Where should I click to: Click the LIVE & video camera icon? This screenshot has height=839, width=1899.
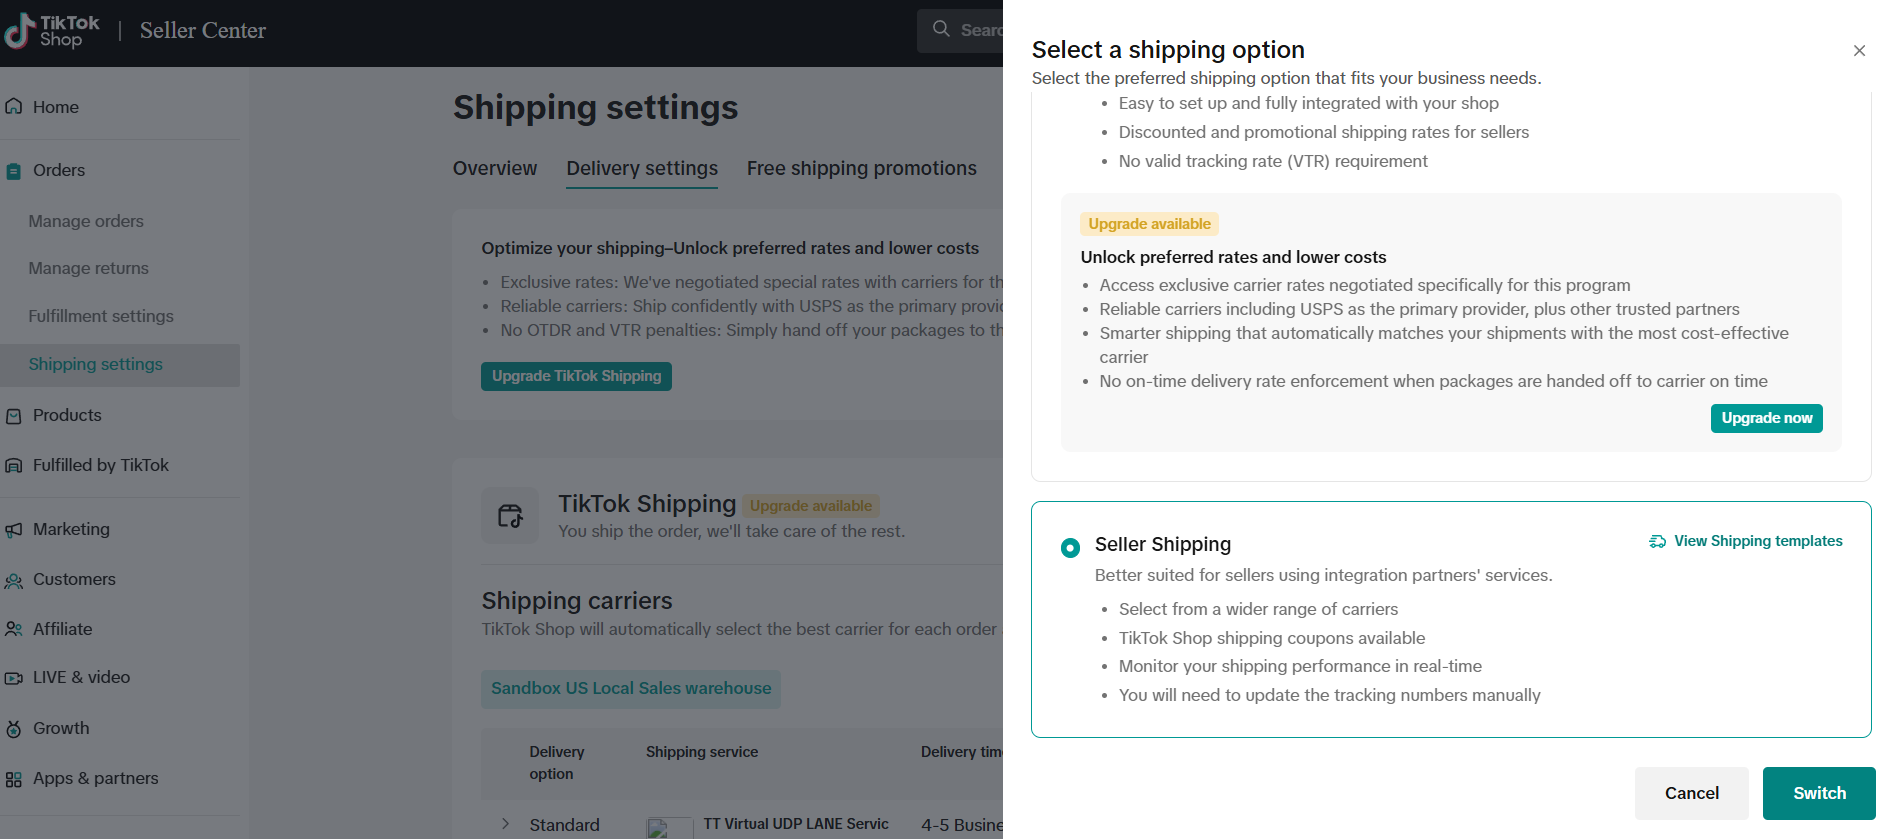point(14,678)
